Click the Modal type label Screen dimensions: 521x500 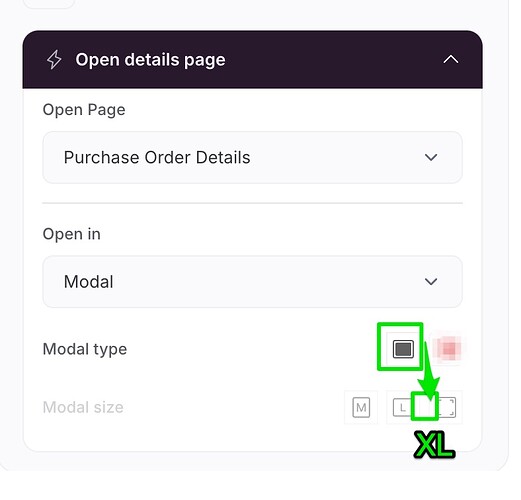pyautogui.click(x=85, y=349)
